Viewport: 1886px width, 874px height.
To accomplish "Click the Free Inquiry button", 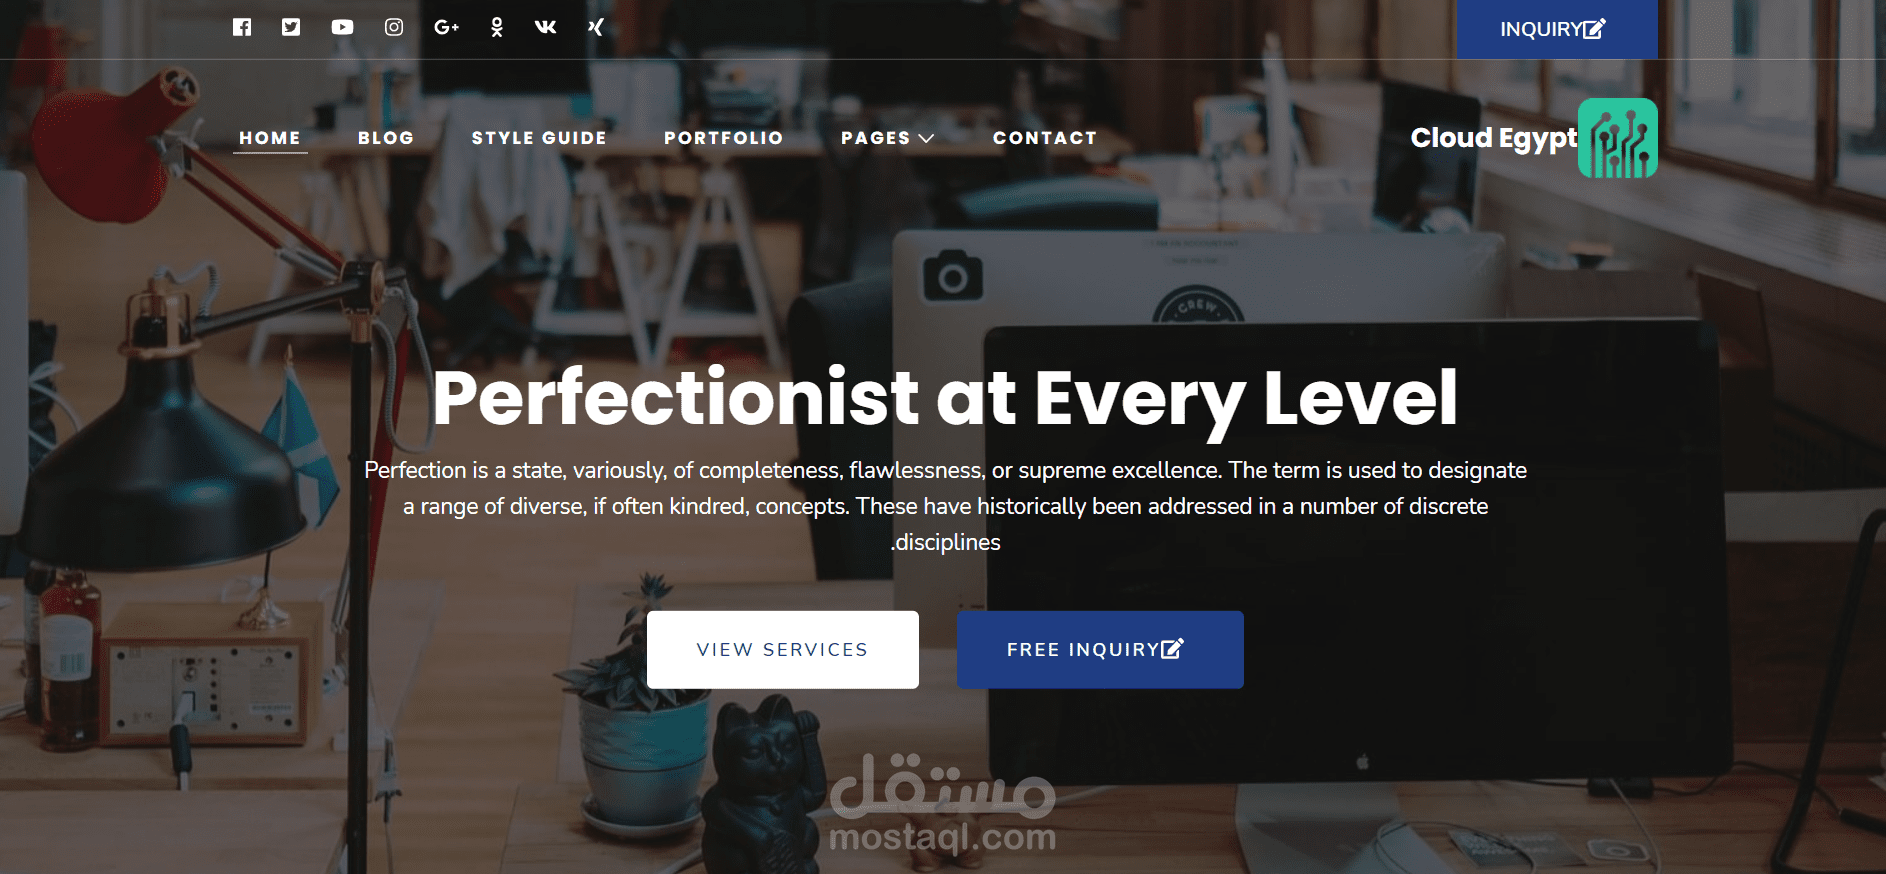I will (1100, 650).
